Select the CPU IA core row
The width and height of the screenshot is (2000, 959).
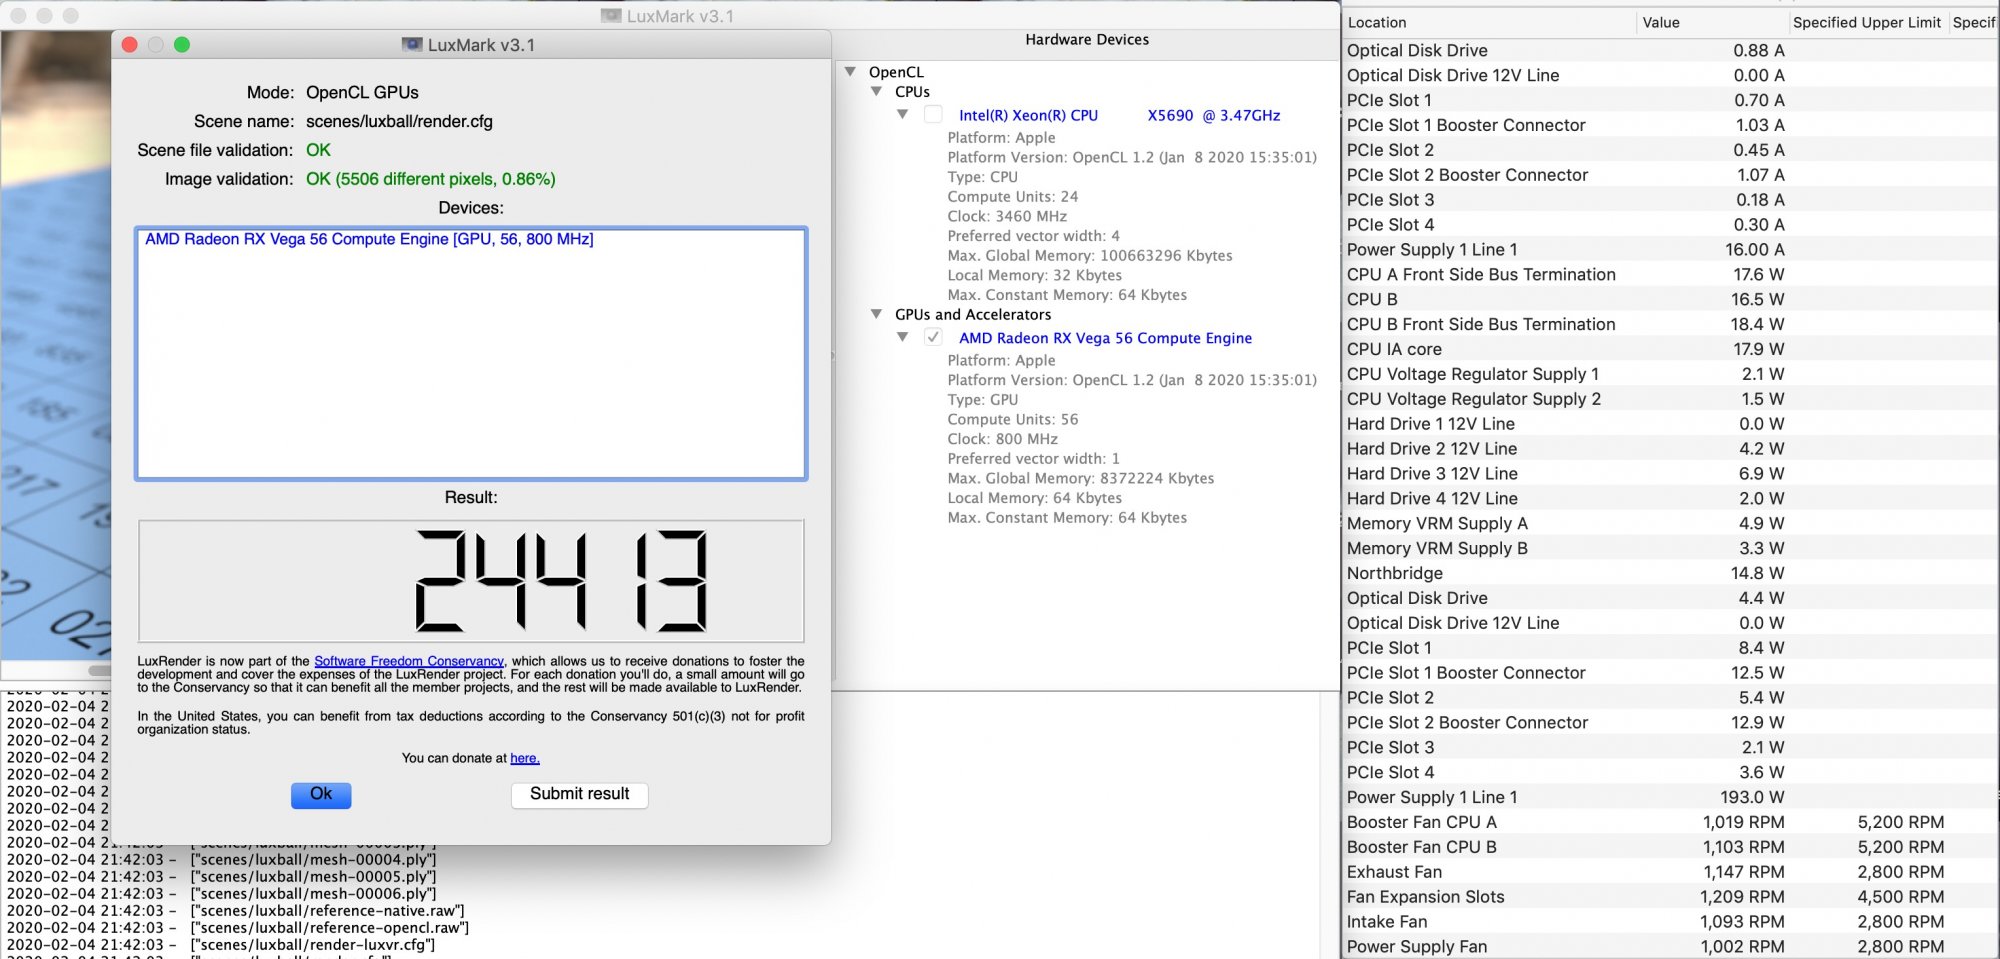(x=1669, y=349)
